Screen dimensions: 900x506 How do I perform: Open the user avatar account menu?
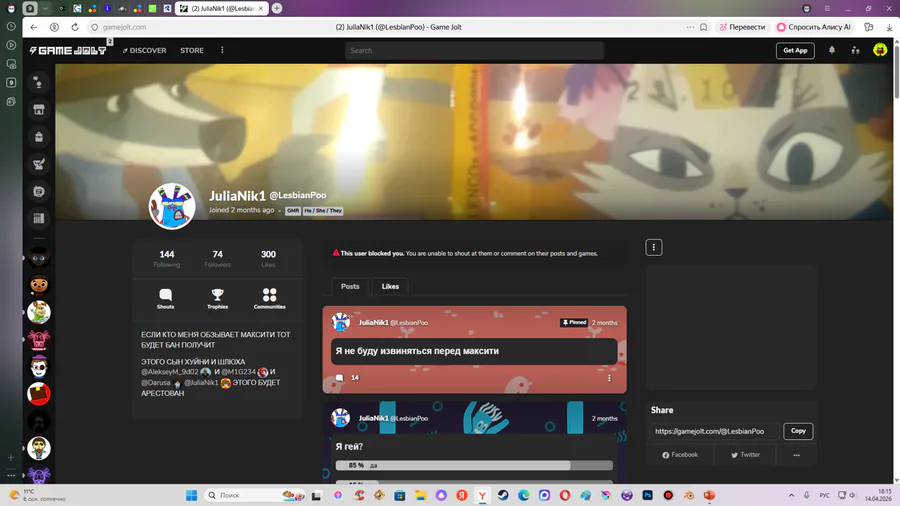coord(879,50)
